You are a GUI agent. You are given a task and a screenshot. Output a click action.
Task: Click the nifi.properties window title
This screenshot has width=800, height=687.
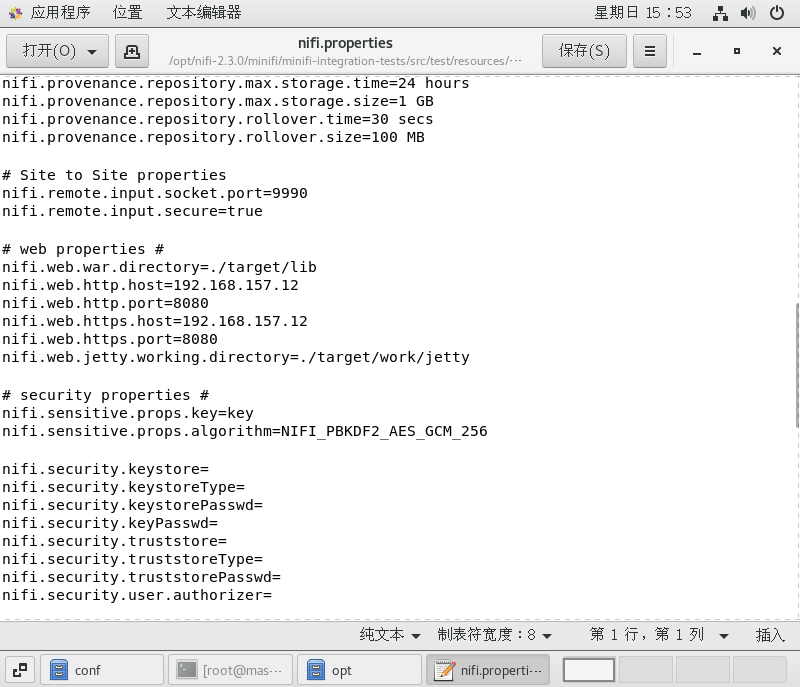(x=345, y=43)
